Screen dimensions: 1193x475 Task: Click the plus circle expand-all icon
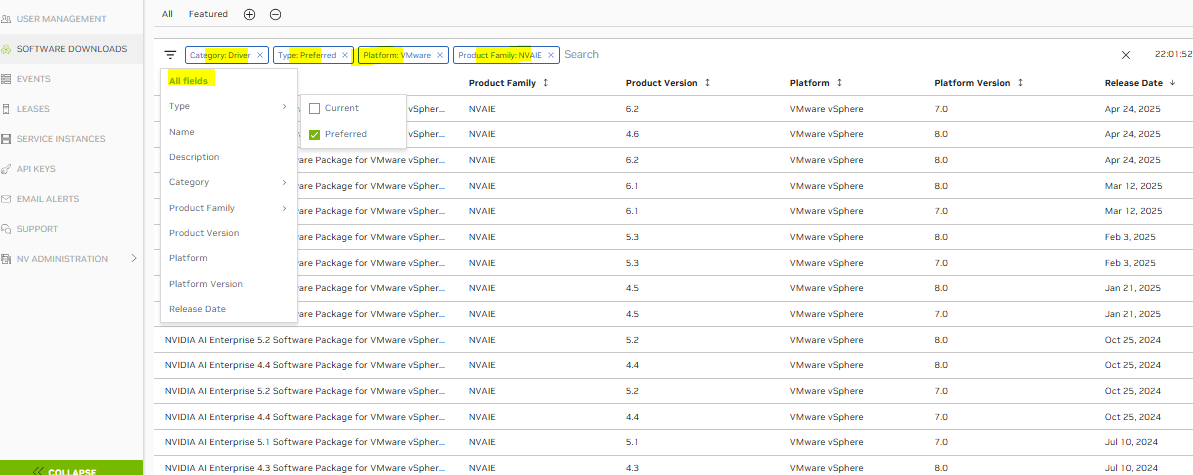click(x=250, y=14)
